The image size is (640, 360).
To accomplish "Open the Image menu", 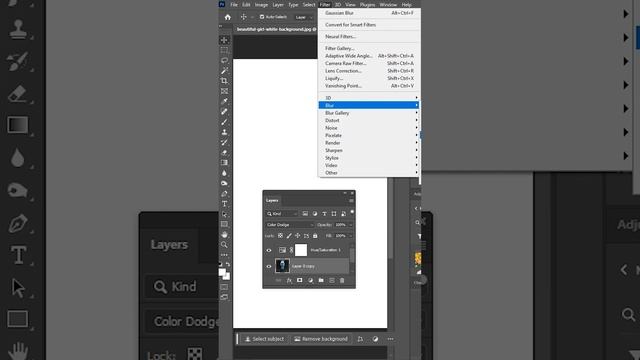I will click(x=261, y=5).
